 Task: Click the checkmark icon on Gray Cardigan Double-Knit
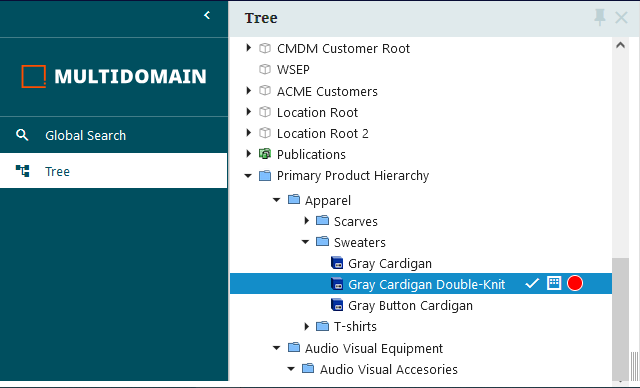pos(532,283)
